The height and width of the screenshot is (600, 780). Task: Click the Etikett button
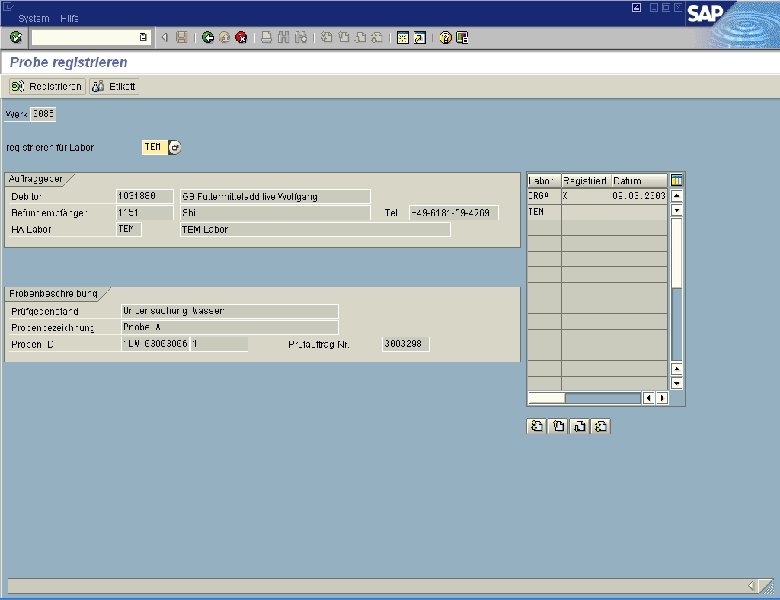pos(114,87)
